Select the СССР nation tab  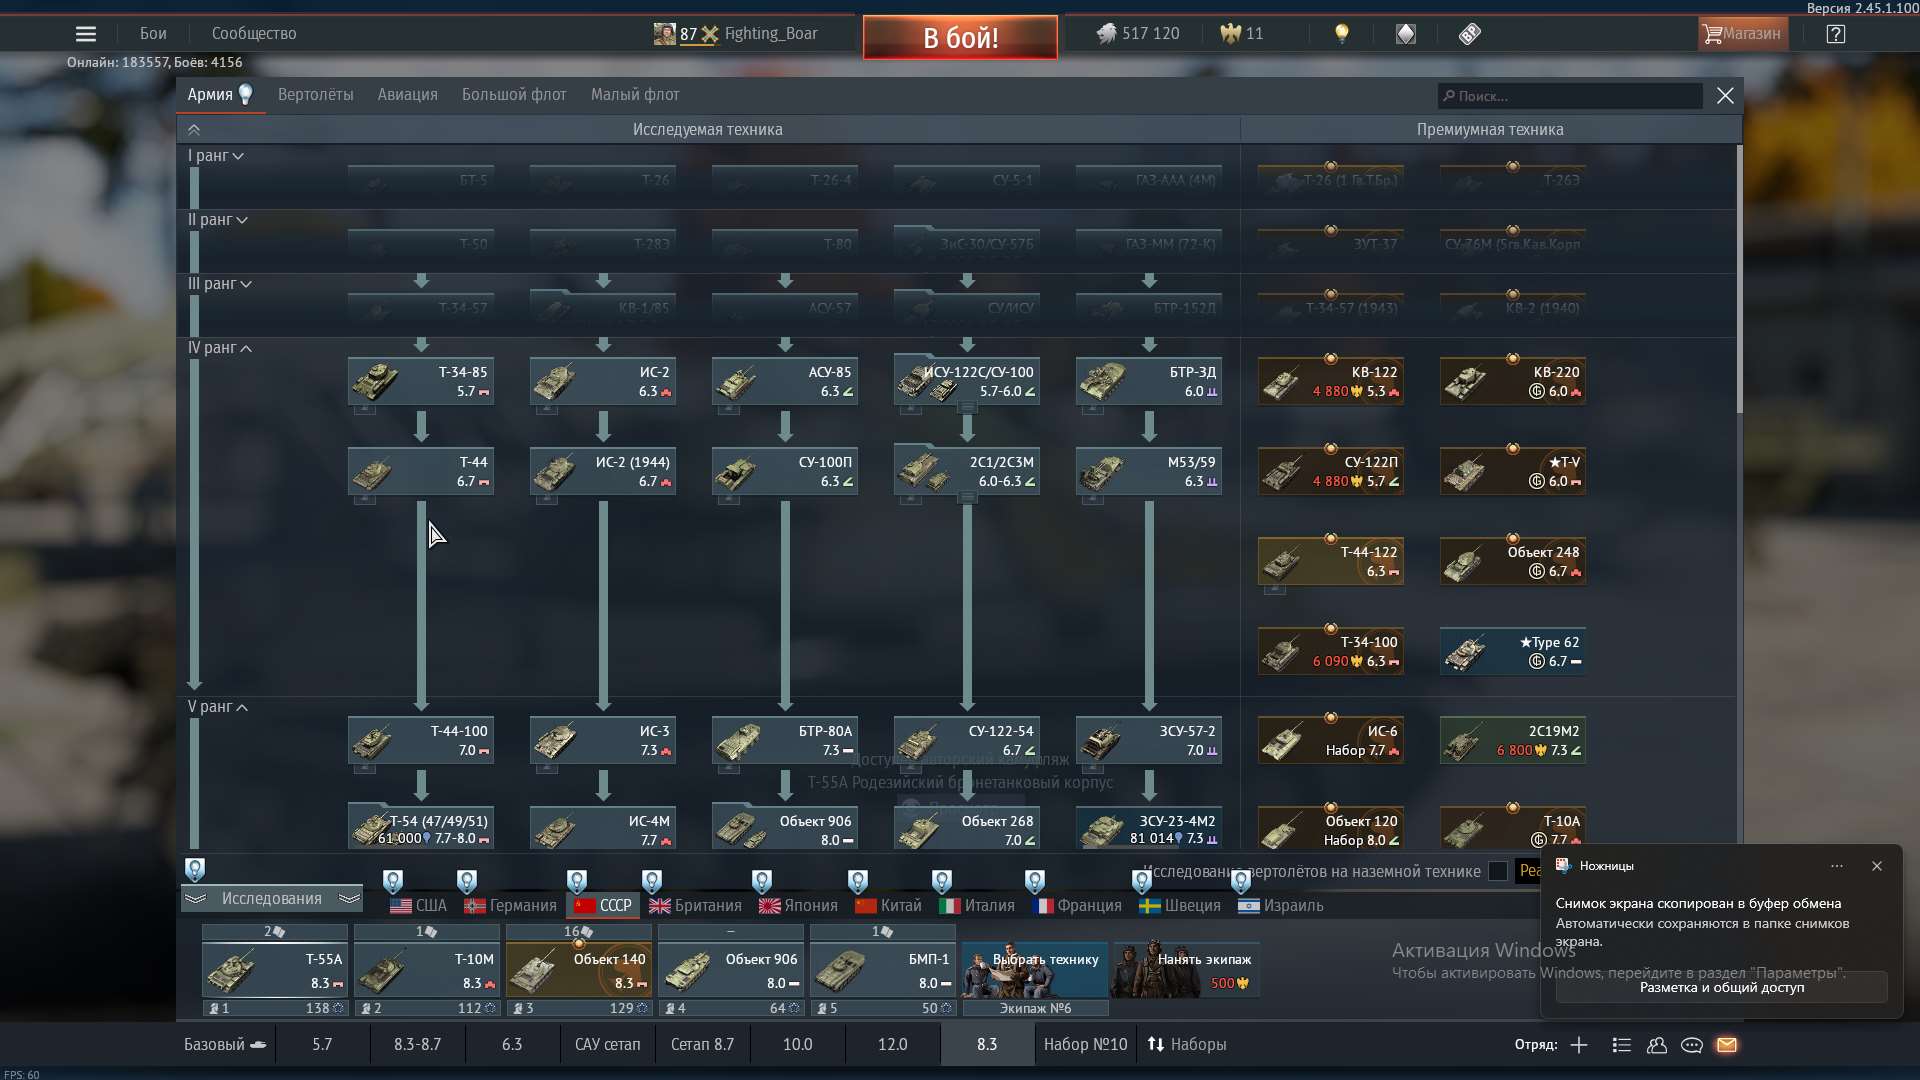click(603, 906)
